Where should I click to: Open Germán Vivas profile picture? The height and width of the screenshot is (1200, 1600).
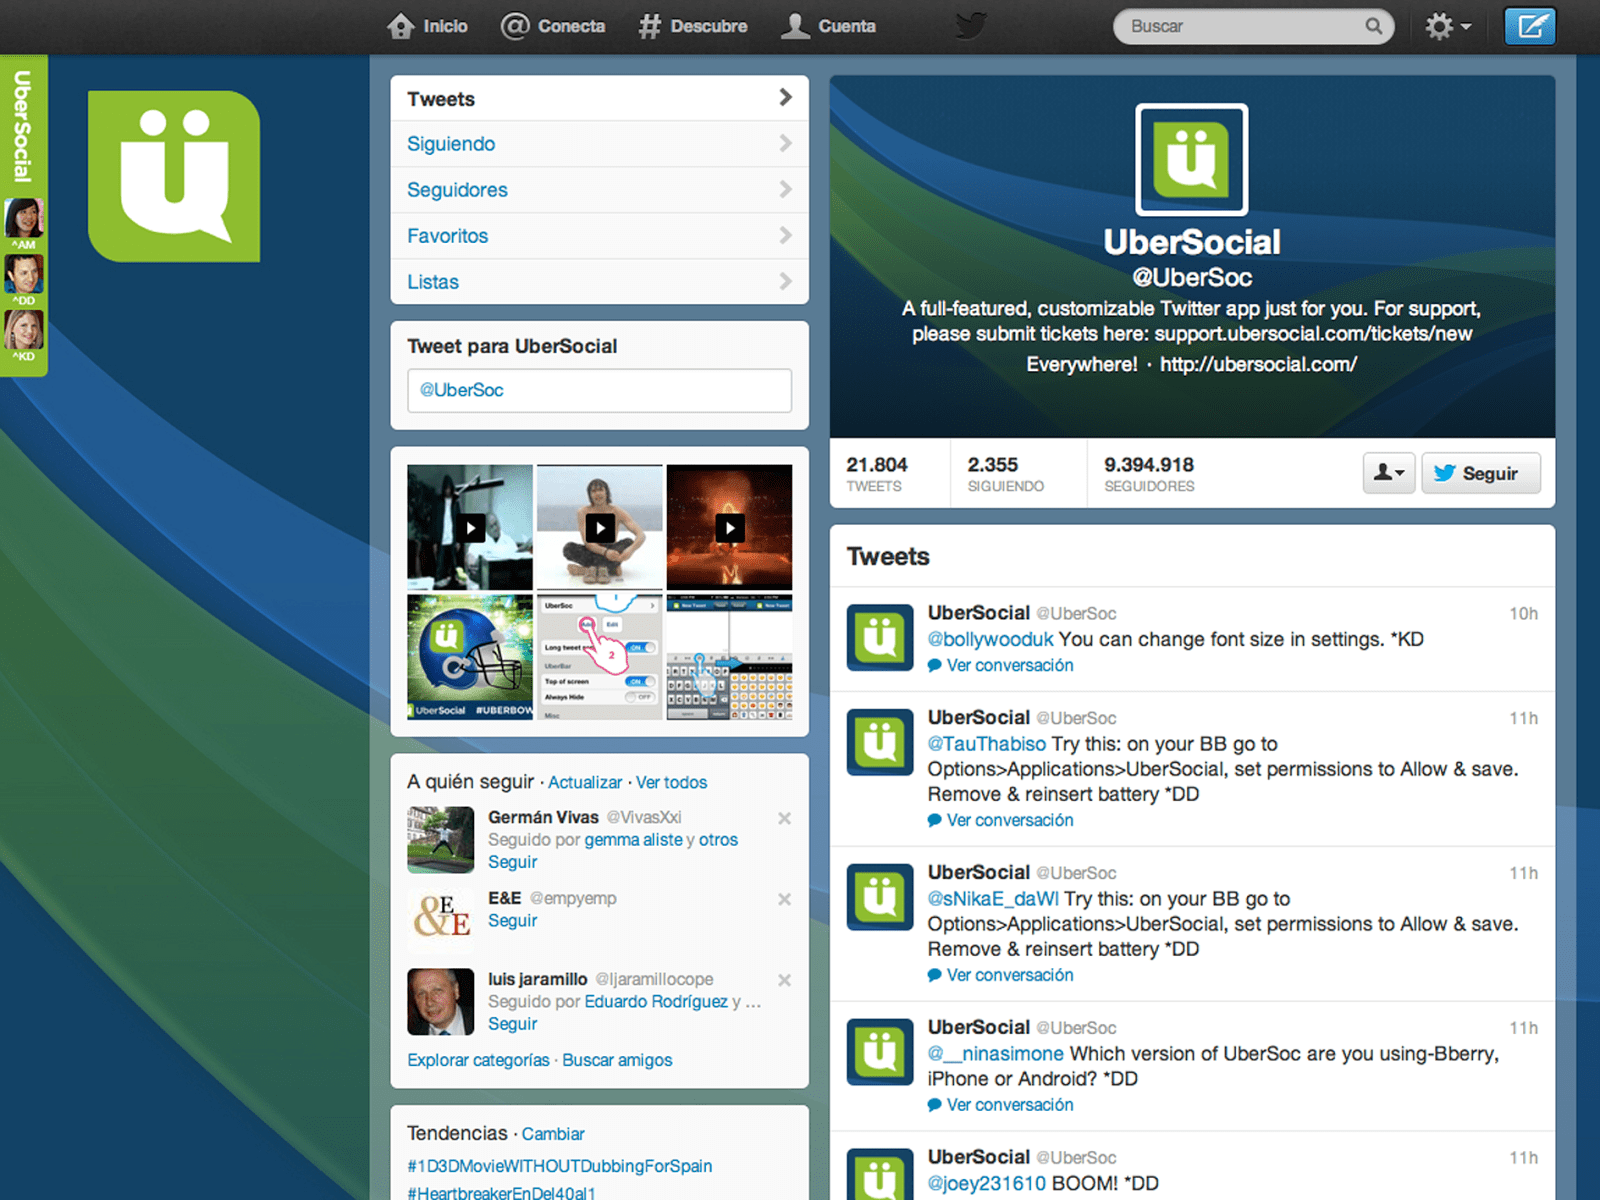click(x=441, y=840)
